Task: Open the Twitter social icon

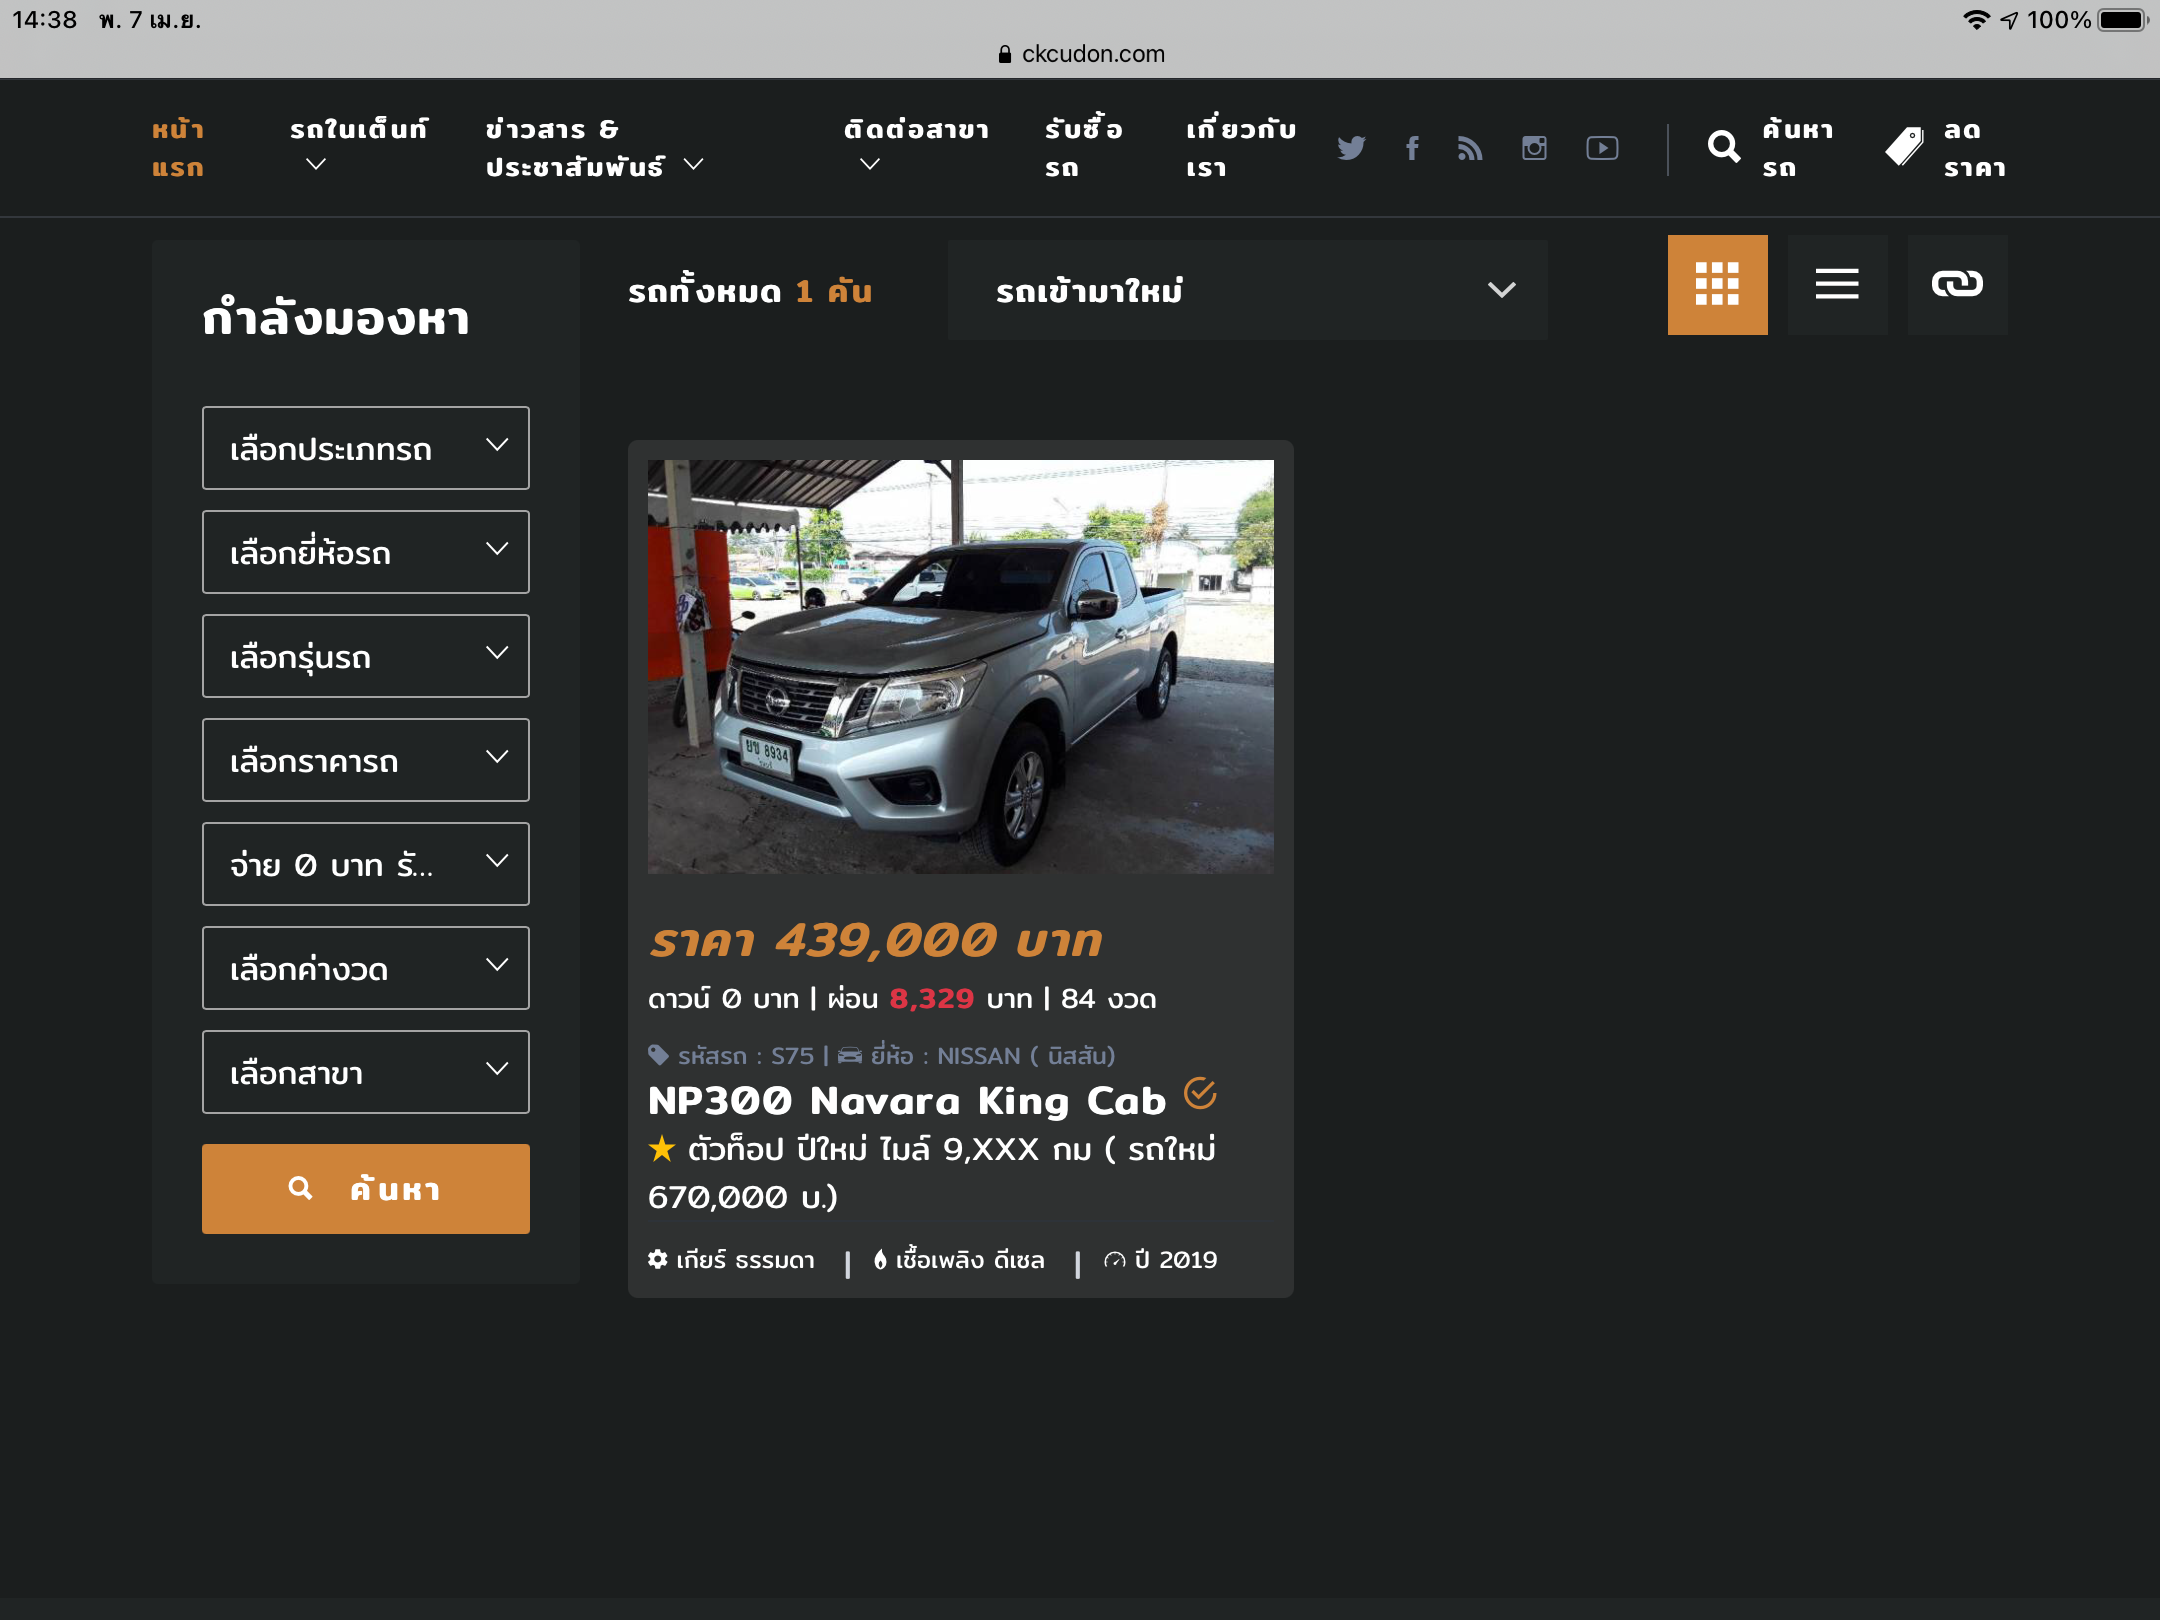Action: [x=1351, y=148]
